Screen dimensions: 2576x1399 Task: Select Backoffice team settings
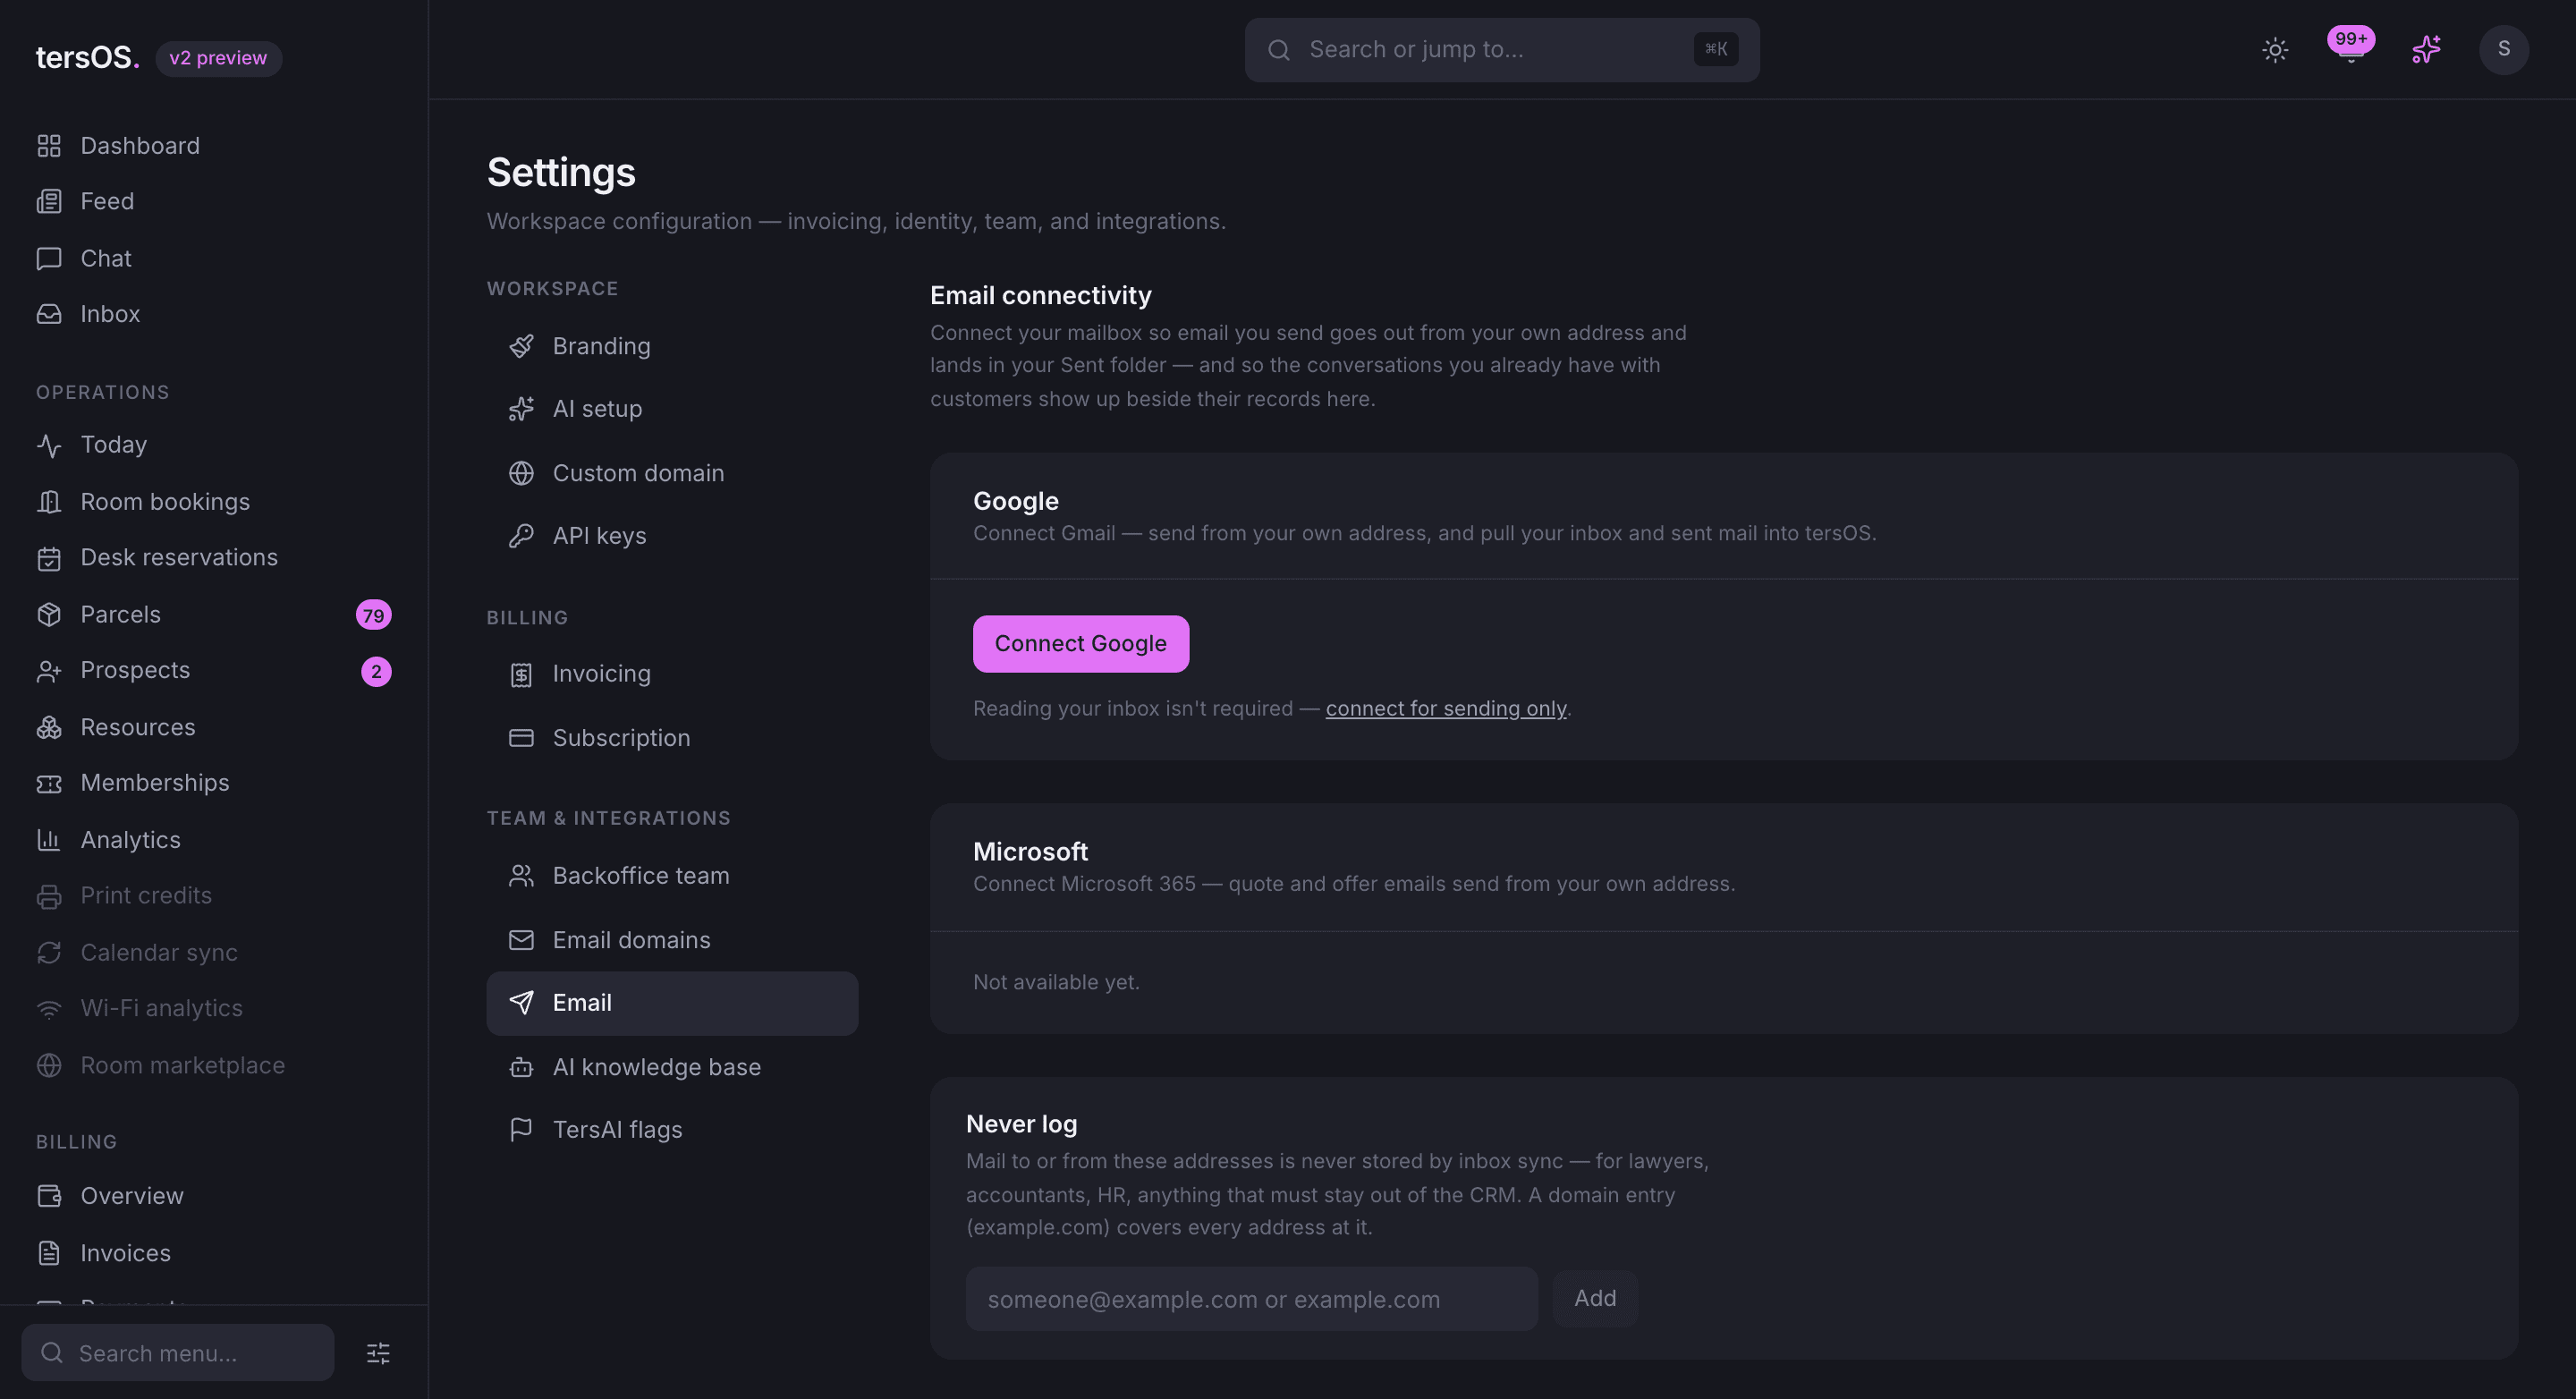(x=672, y=876)
